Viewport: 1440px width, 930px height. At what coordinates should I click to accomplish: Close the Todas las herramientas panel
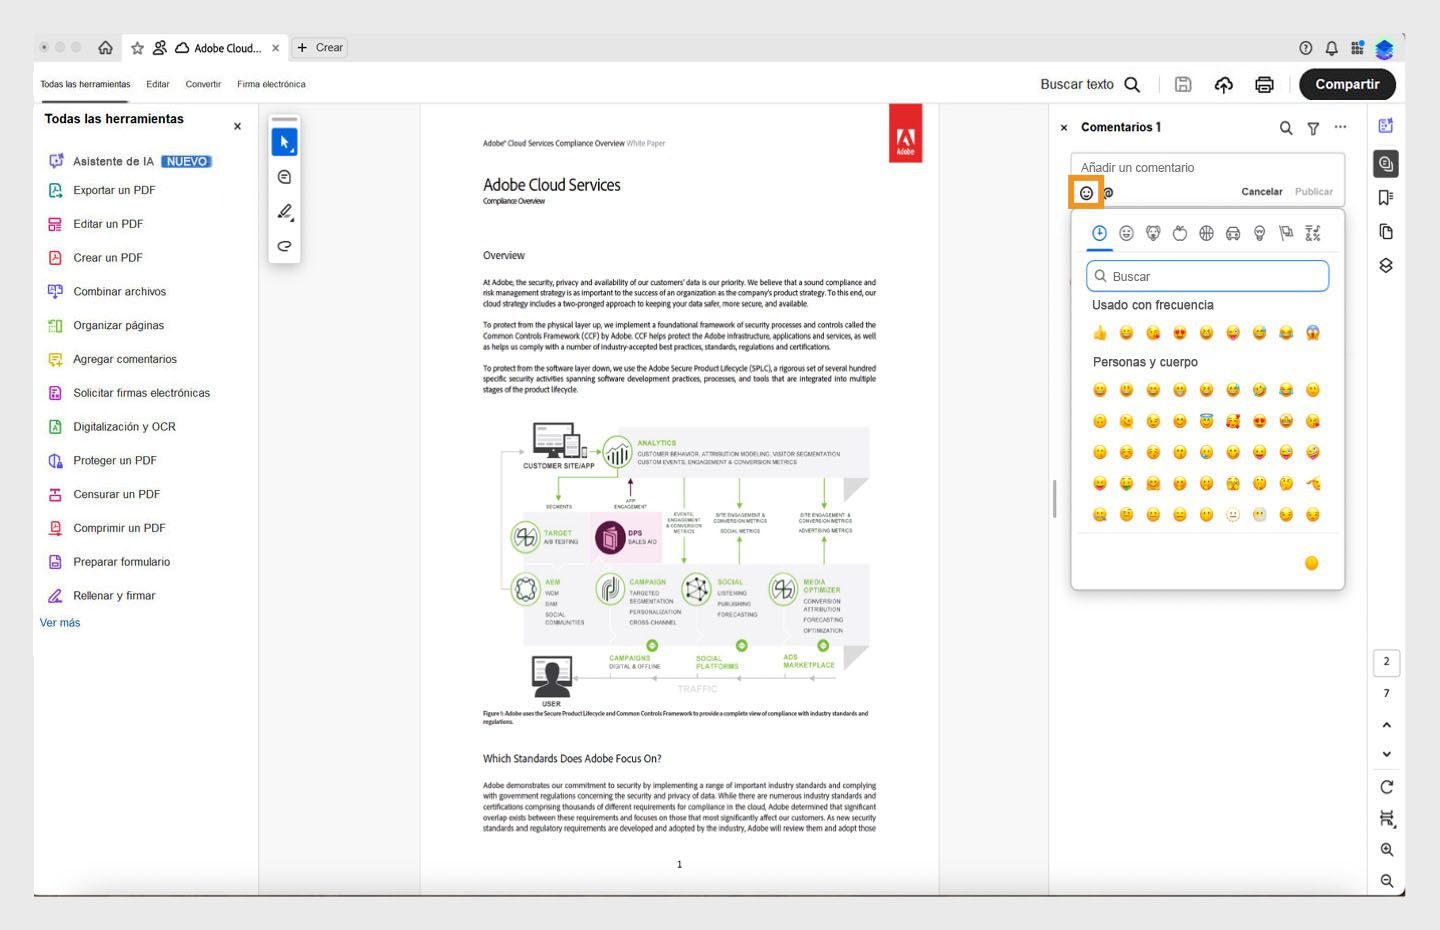[x=237, y=127]
